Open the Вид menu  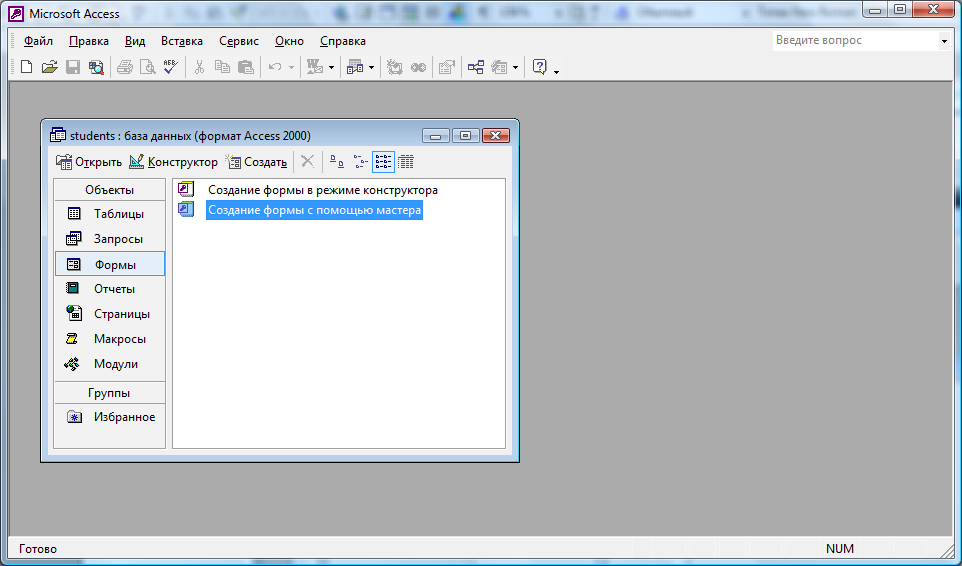[135, 41]
